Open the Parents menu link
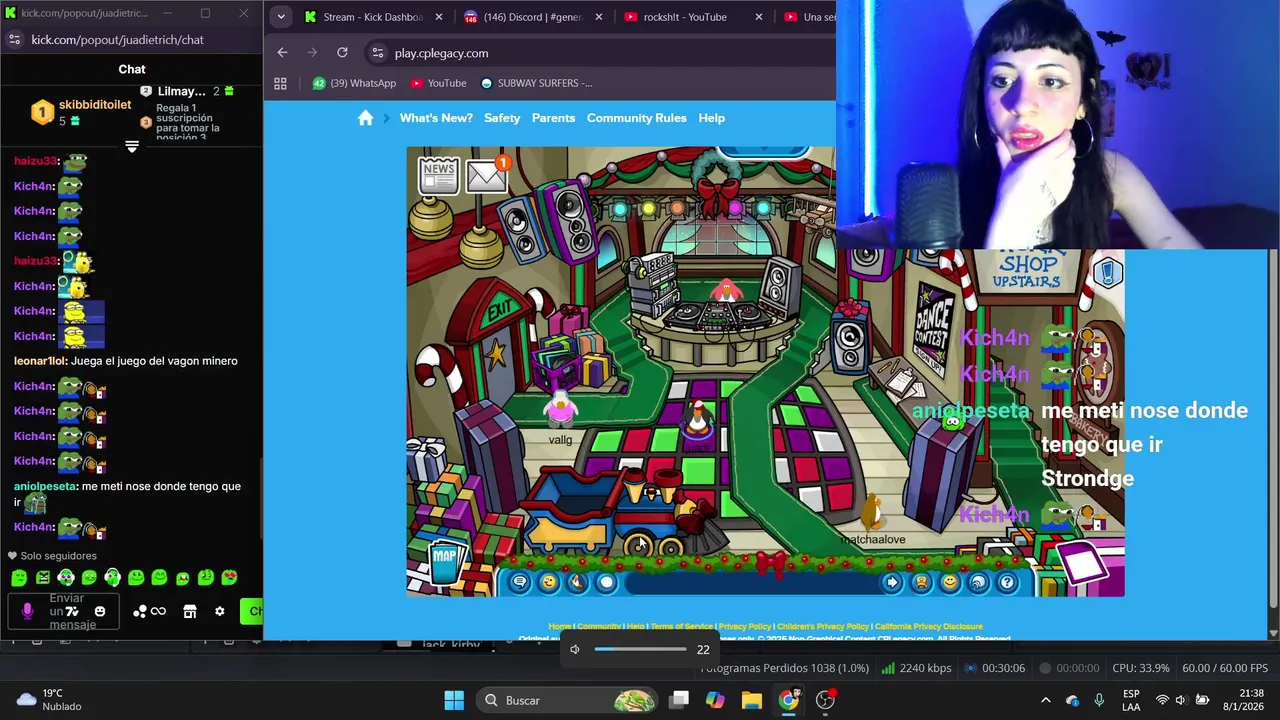The height and width of the screenshot is (720, 1280). (553, 118)
